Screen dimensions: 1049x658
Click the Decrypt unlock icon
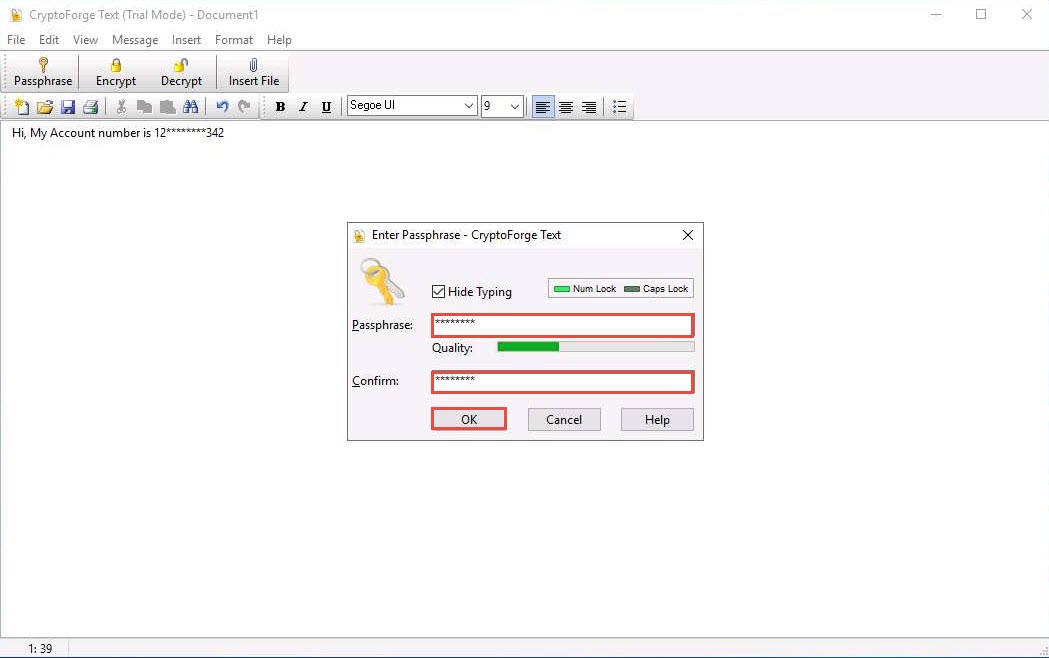coord(181,66)
